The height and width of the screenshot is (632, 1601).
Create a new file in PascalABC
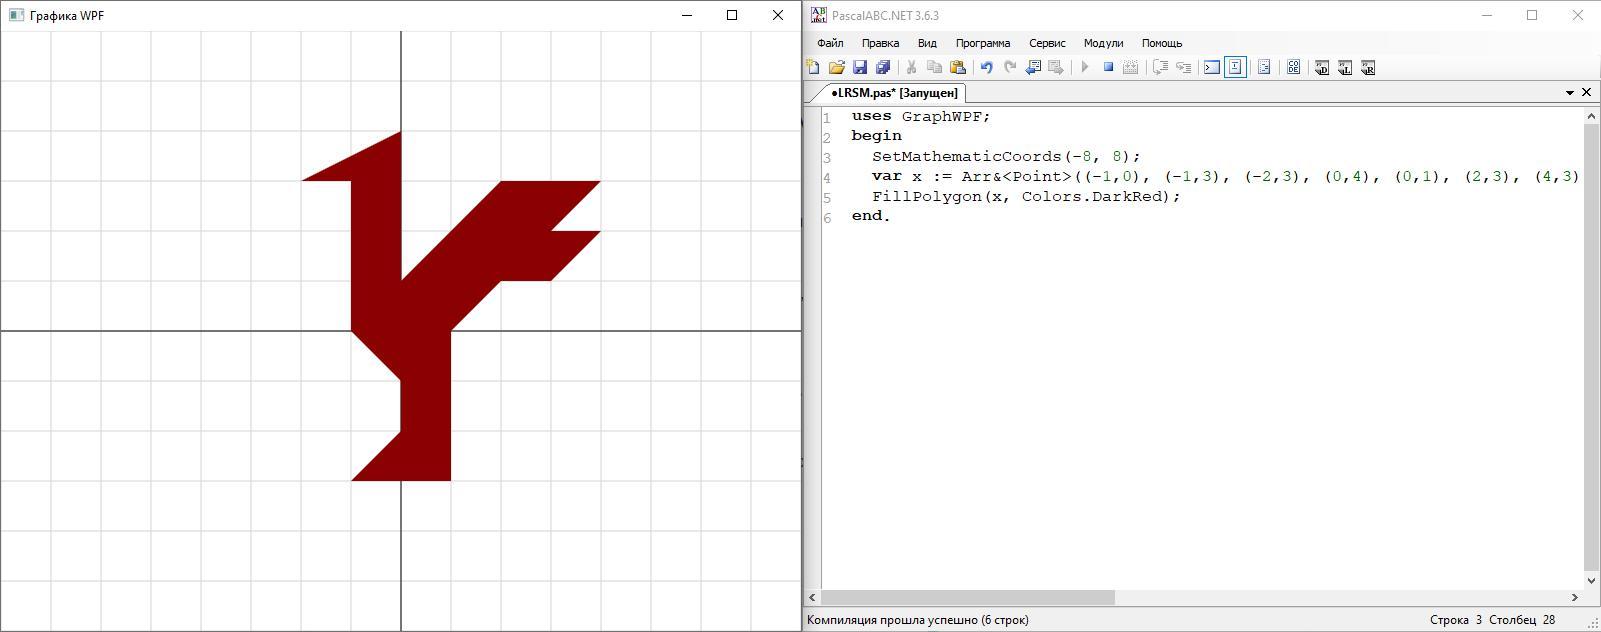coord(813,67)
